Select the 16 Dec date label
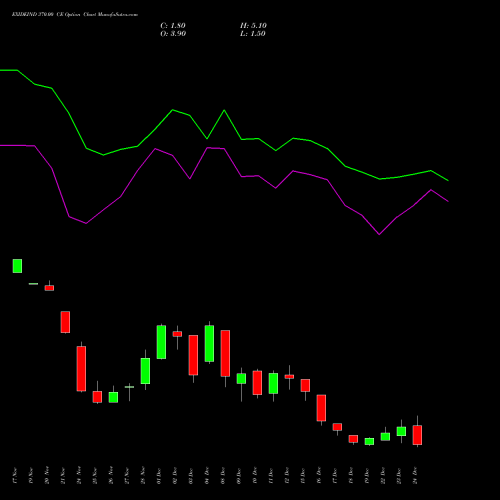Image resolution: width=500 pixels, height=500 pixels. point(319,476)
